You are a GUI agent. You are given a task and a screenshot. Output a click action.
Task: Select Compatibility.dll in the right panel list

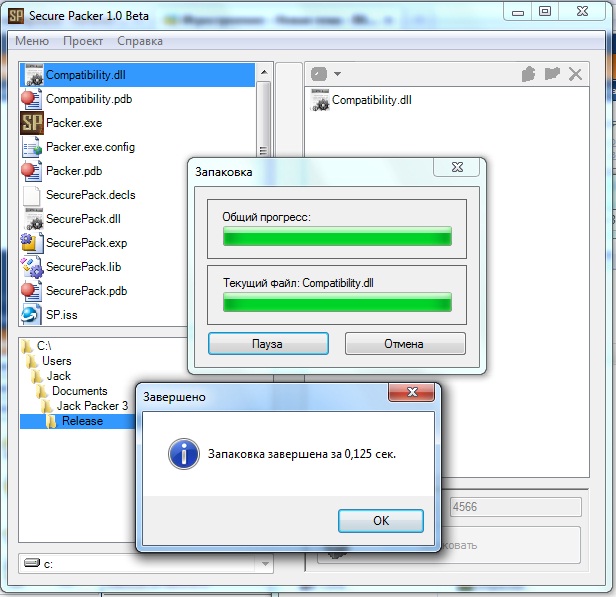click(371, 100)
